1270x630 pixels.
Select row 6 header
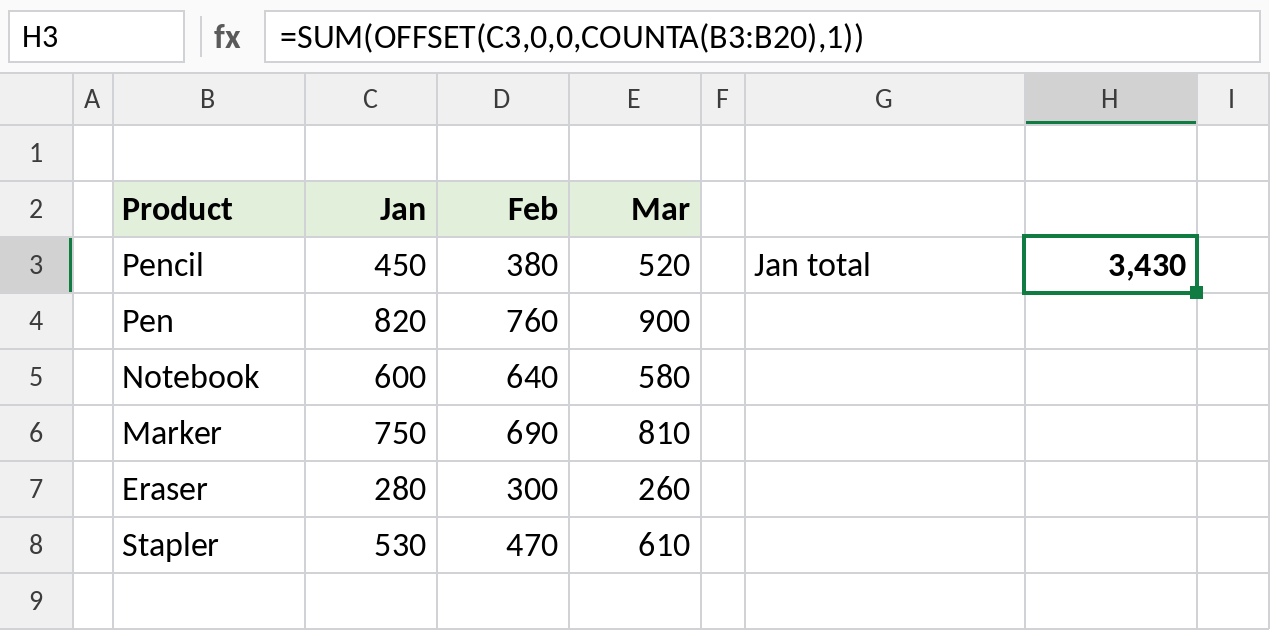(x=37, y=433)
